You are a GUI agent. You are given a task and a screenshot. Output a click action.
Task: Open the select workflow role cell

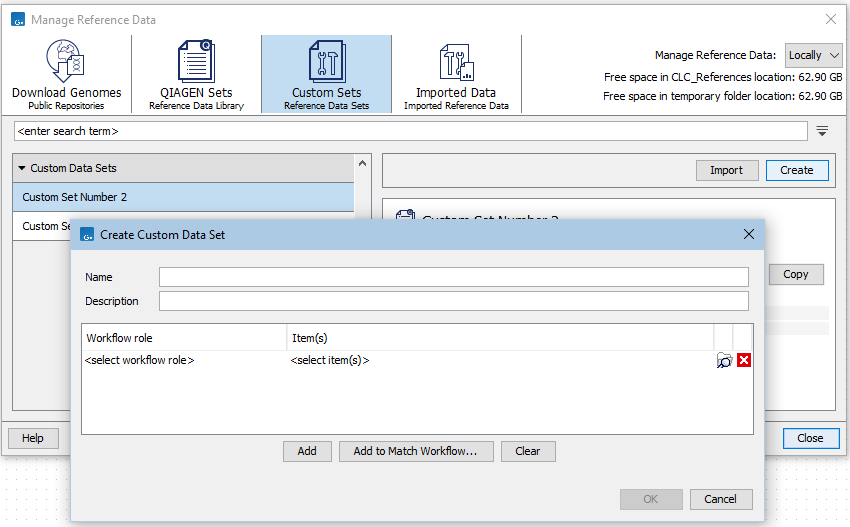[x=183, y=360]
